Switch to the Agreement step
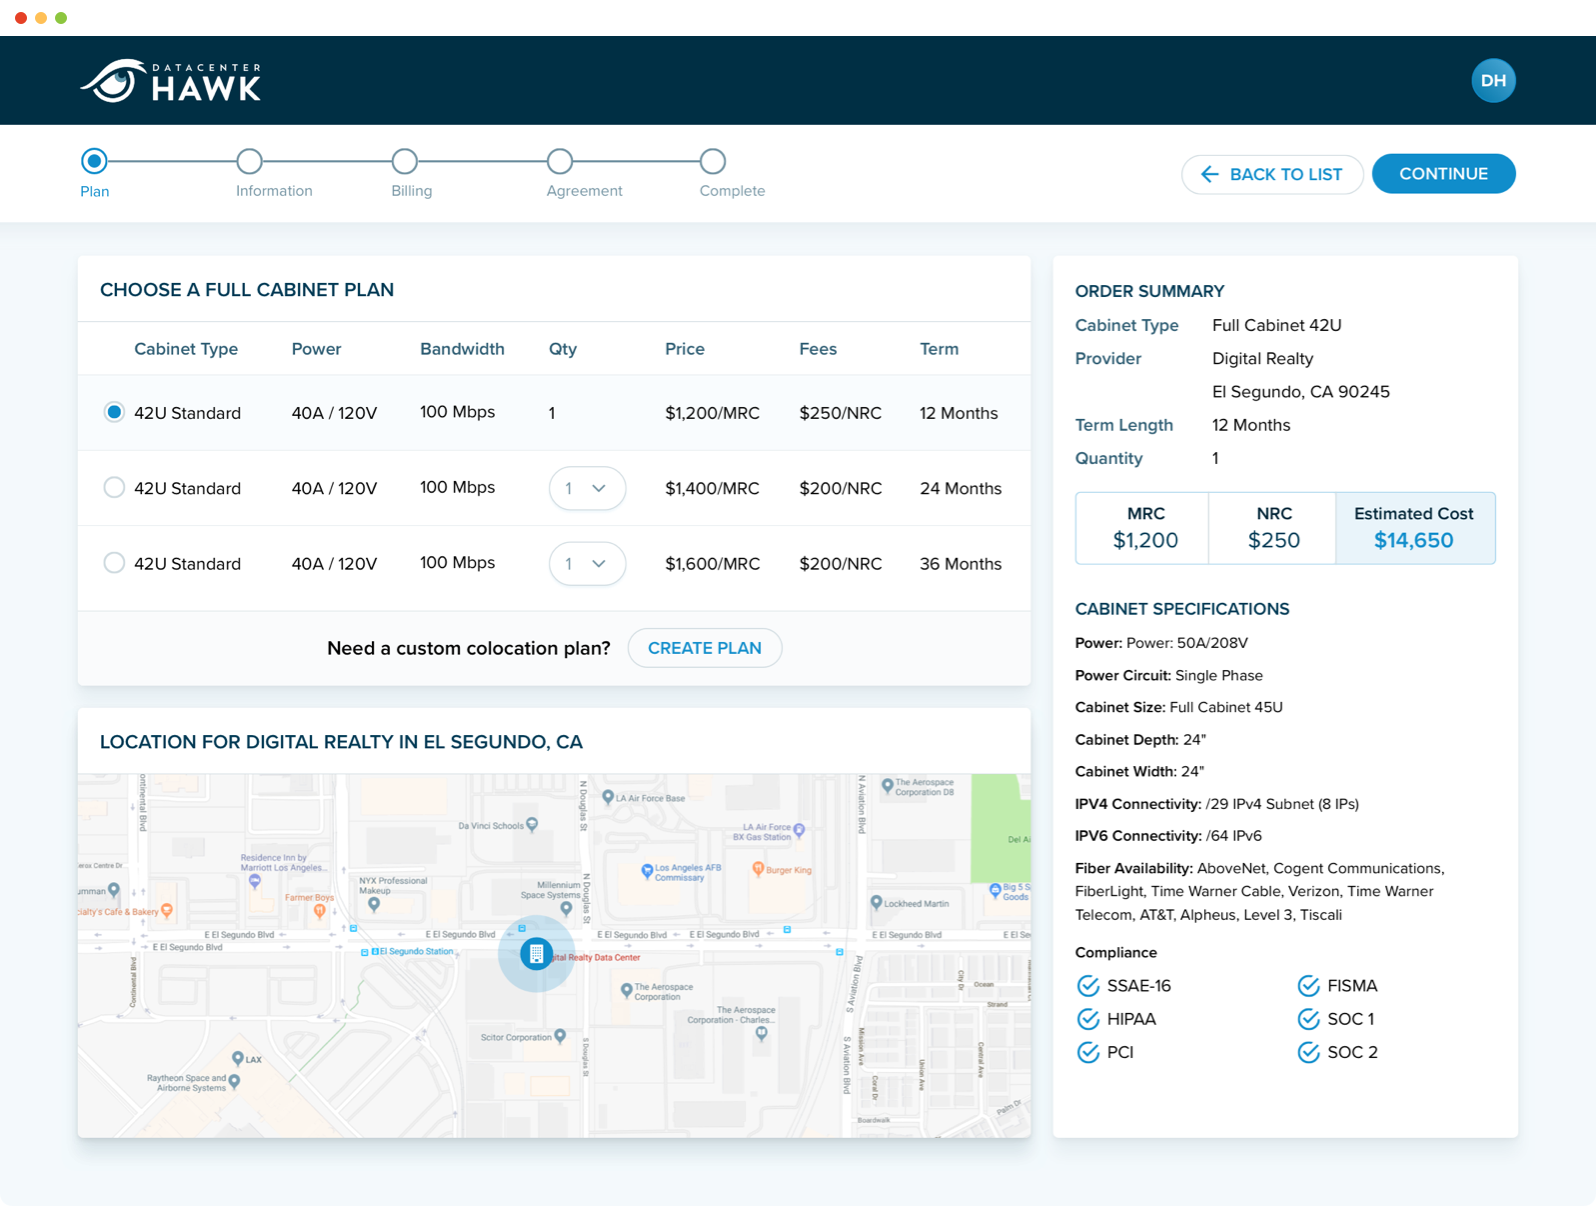Viewport: 1596px width, 1206px height. (x=560, y=161)
